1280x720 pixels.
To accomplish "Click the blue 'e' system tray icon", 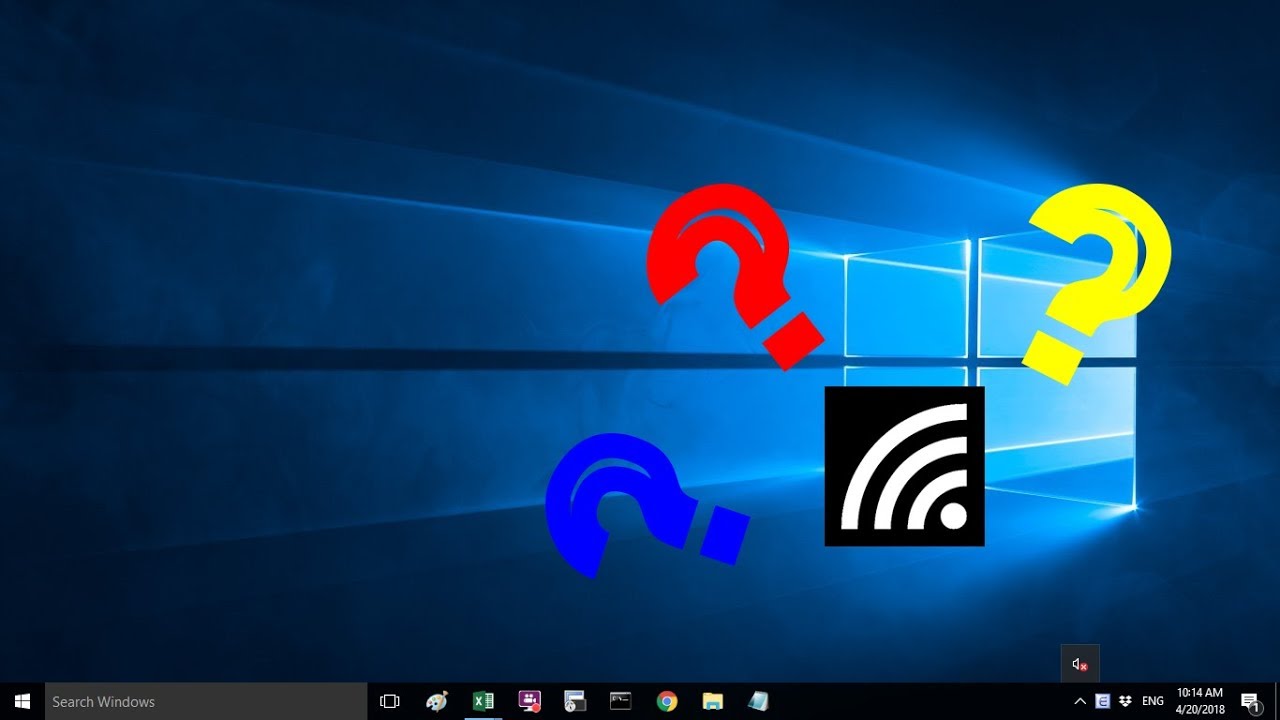I will point(1102,701).
